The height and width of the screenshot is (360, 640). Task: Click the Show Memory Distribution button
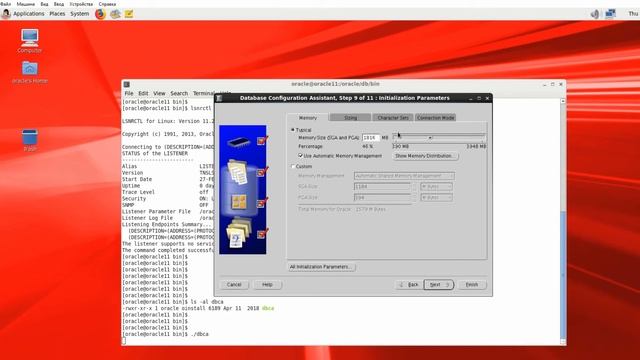coord(425,156)
